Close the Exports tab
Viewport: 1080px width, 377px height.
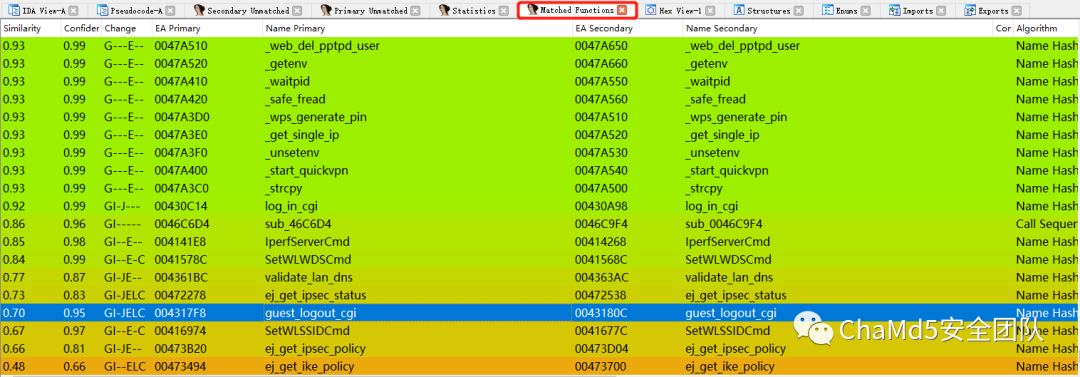pos(1017,10)
